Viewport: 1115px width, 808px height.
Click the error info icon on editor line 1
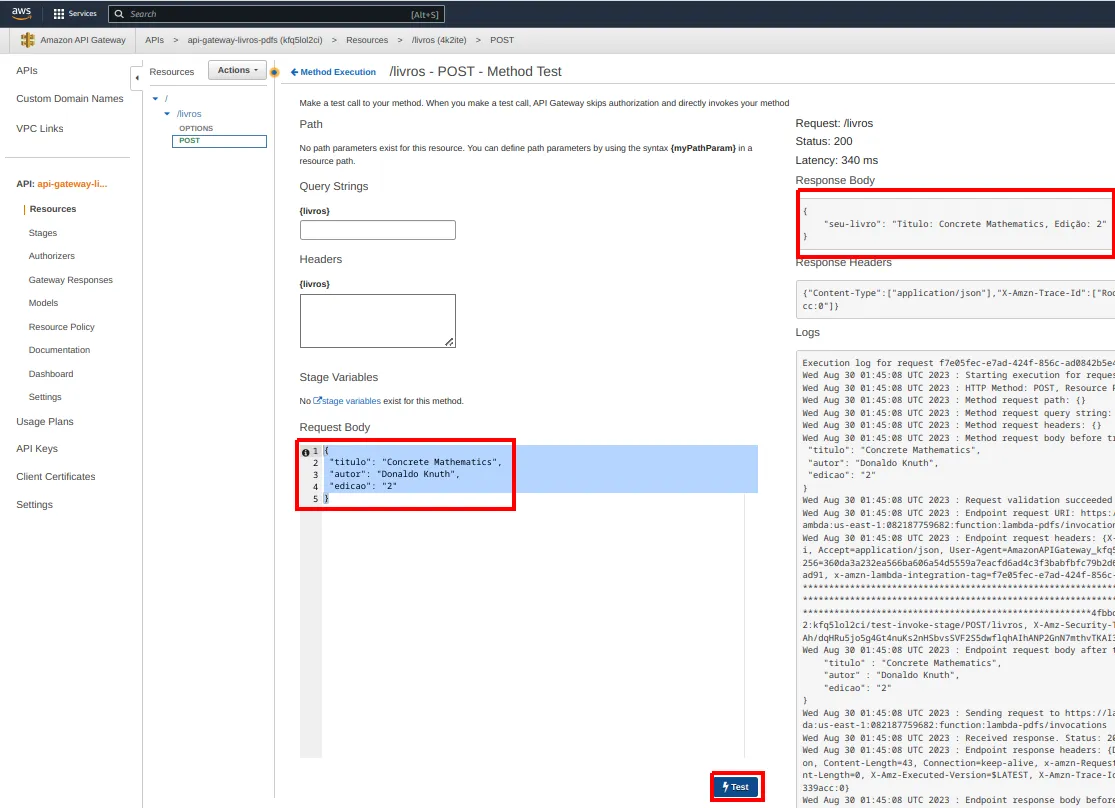[x=305, y=452]
